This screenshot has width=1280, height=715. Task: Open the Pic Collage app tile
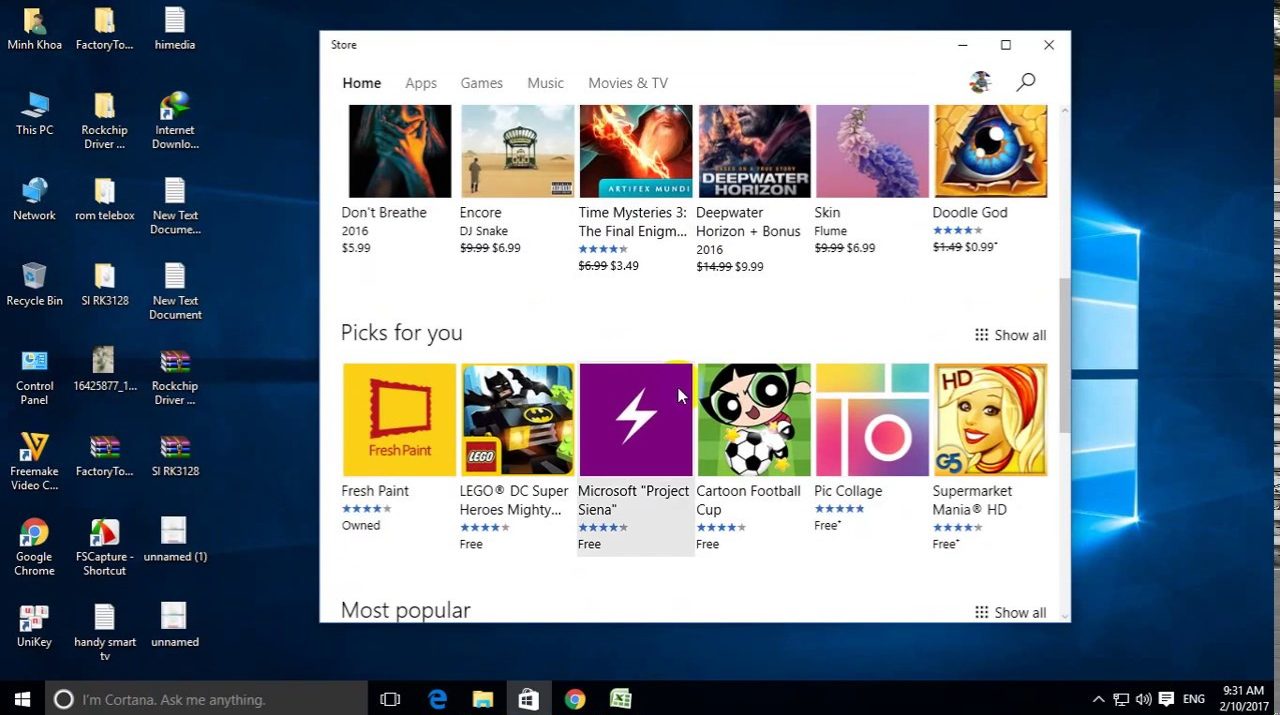[872, 420]
